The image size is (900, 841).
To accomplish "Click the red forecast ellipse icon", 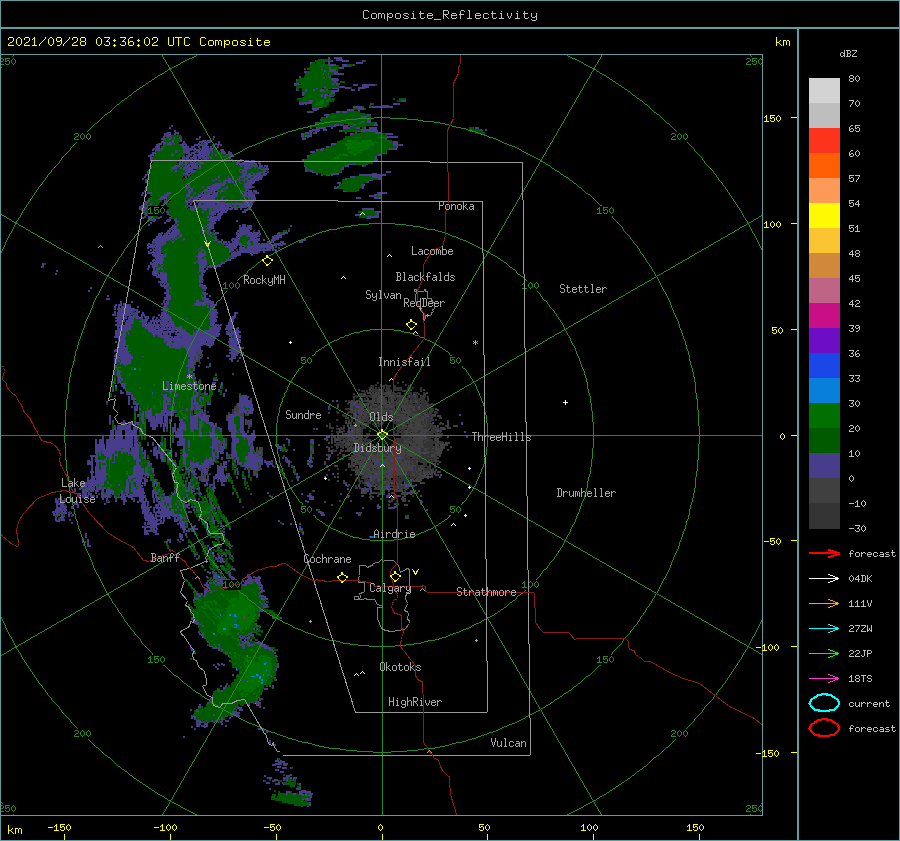I will tap(824, 728).
